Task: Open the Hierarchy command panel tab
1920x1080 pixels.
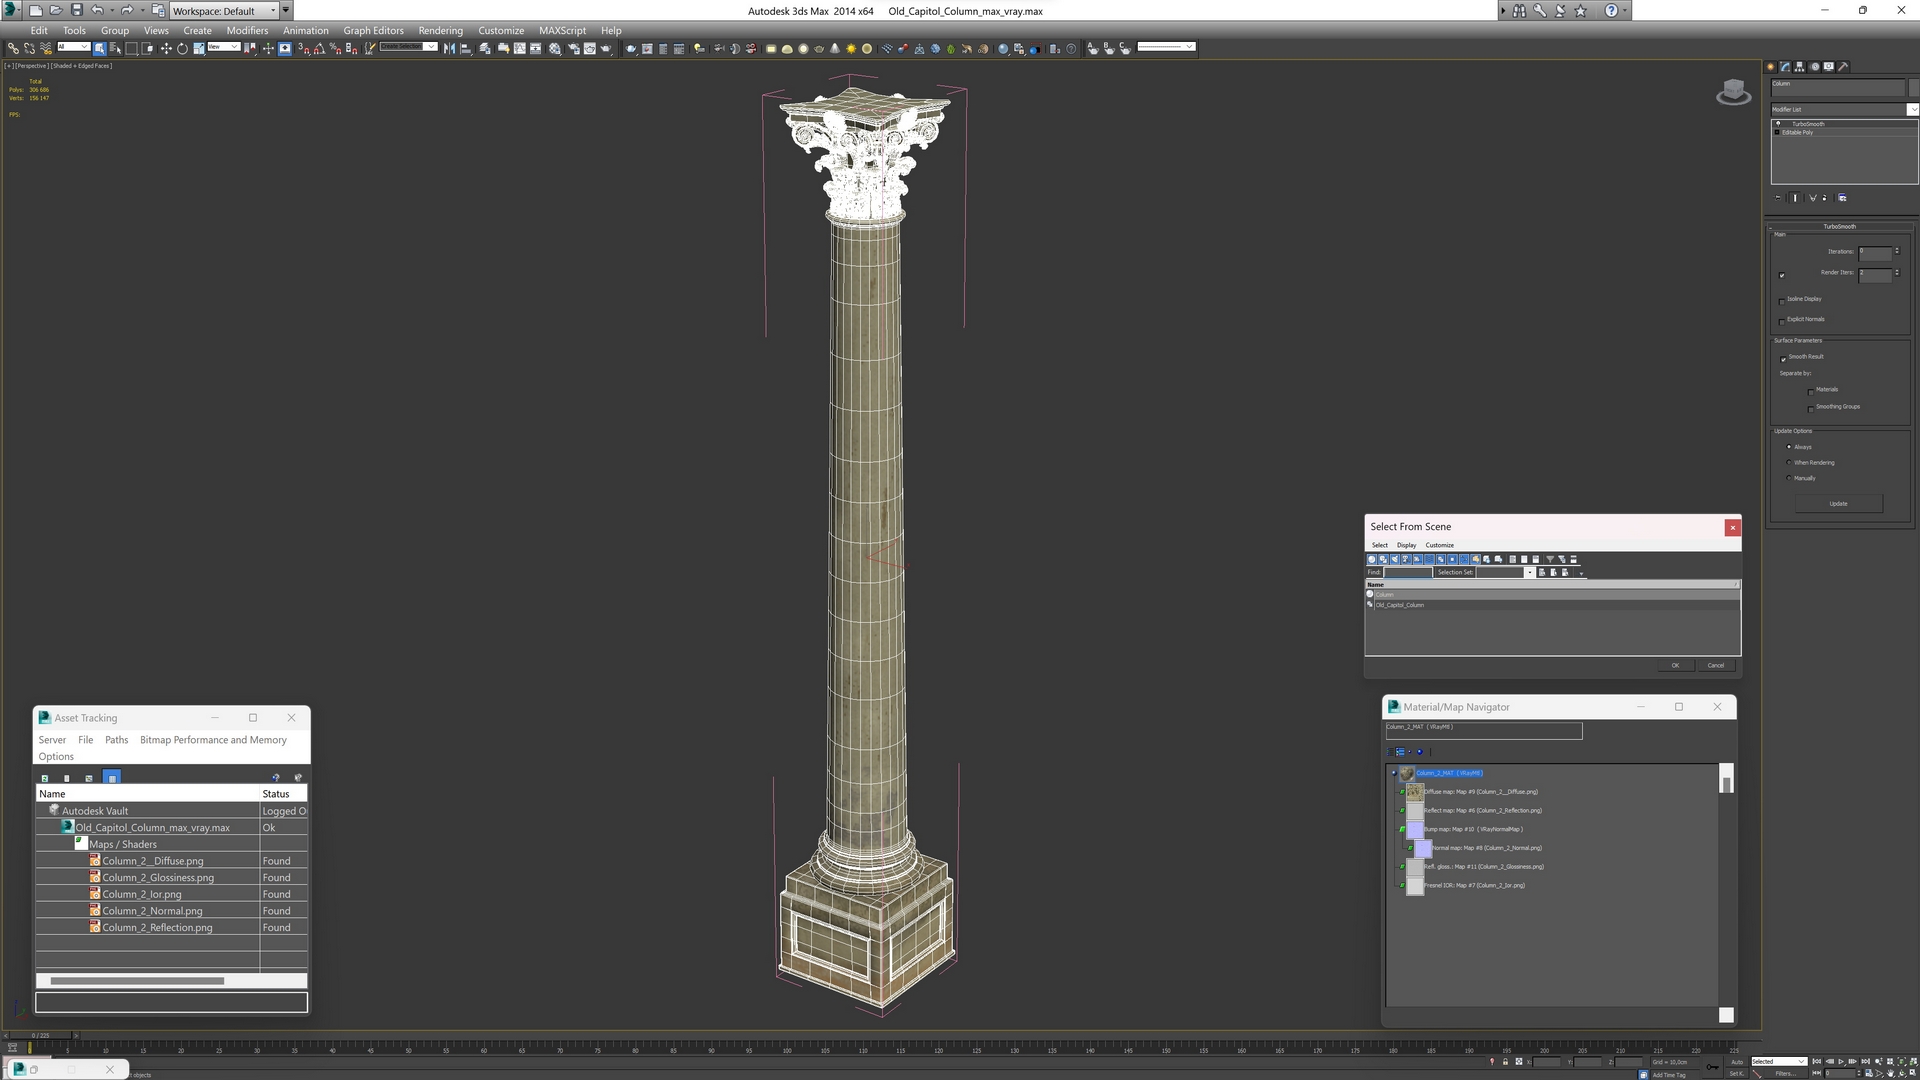Action: pos(1799,67)
